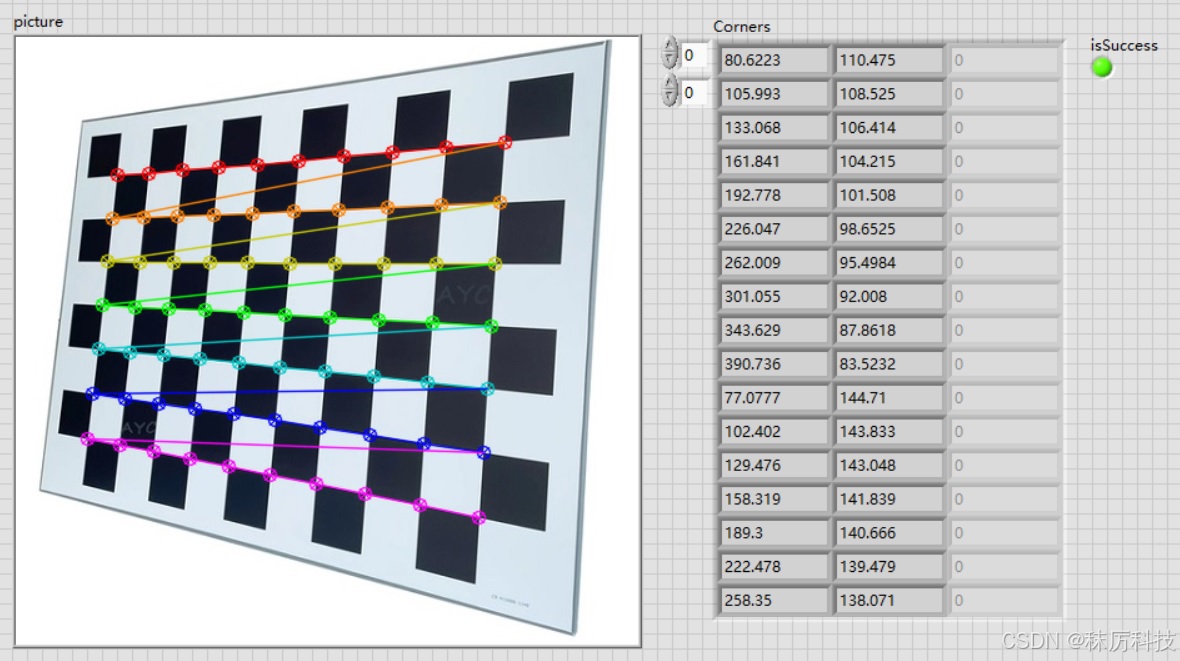Click the greyed 0 cell beside 92.008
1180x661 pixels.
point(1005,297)
